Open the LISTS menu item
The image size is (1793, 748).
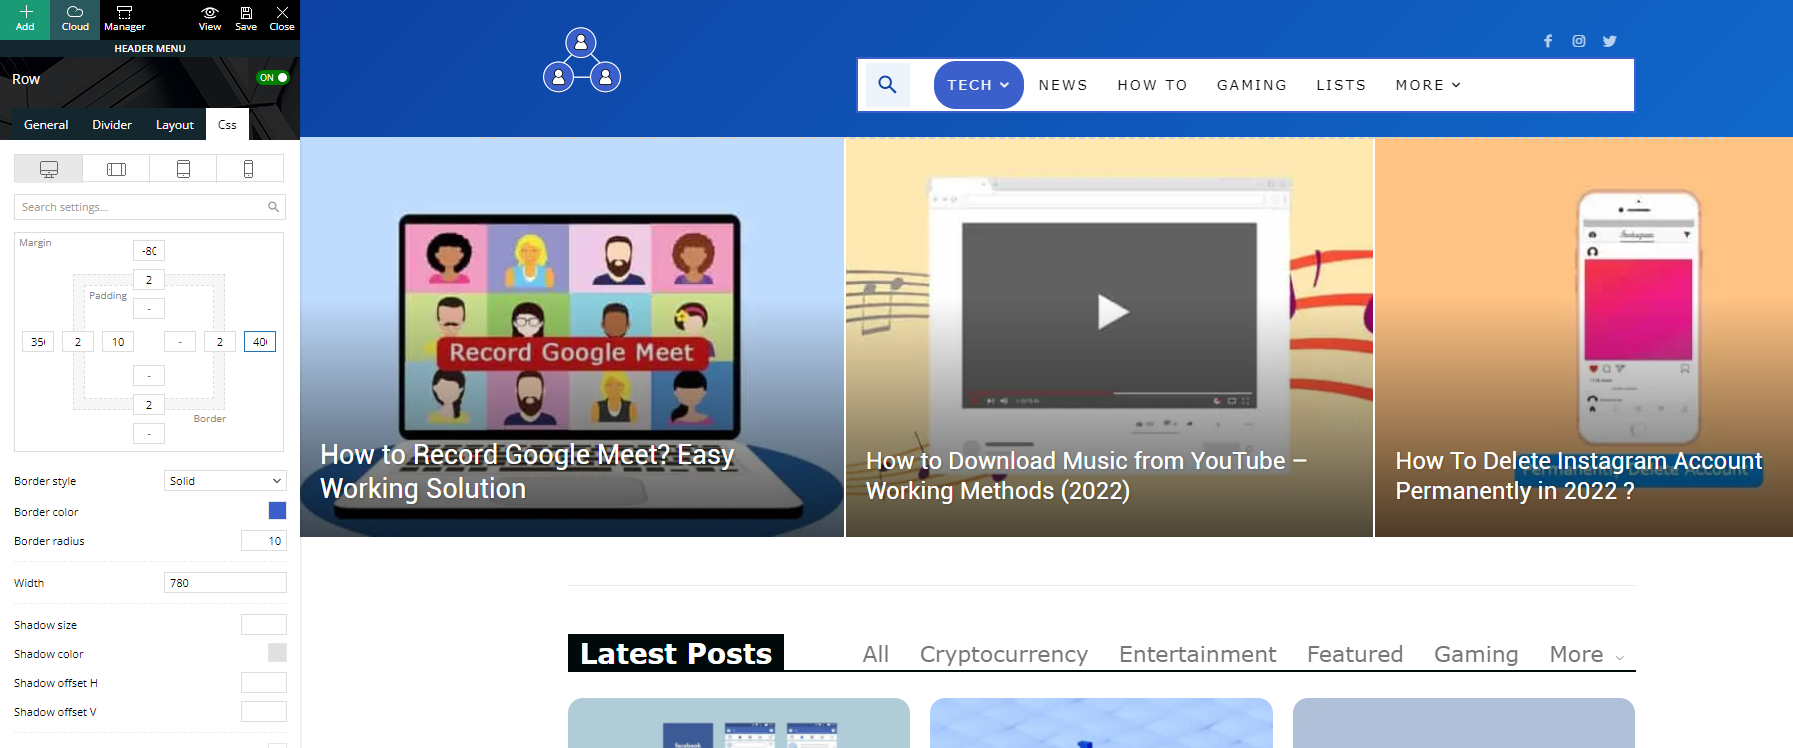pos(1341,85)
